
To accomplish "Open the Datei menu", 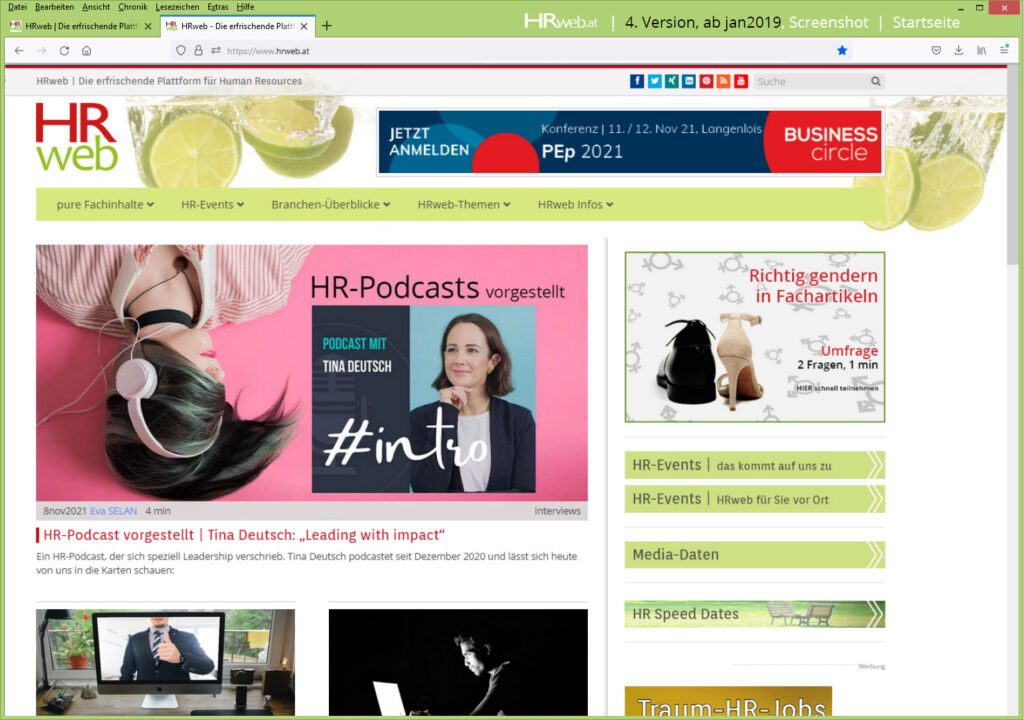I will 17,7.
